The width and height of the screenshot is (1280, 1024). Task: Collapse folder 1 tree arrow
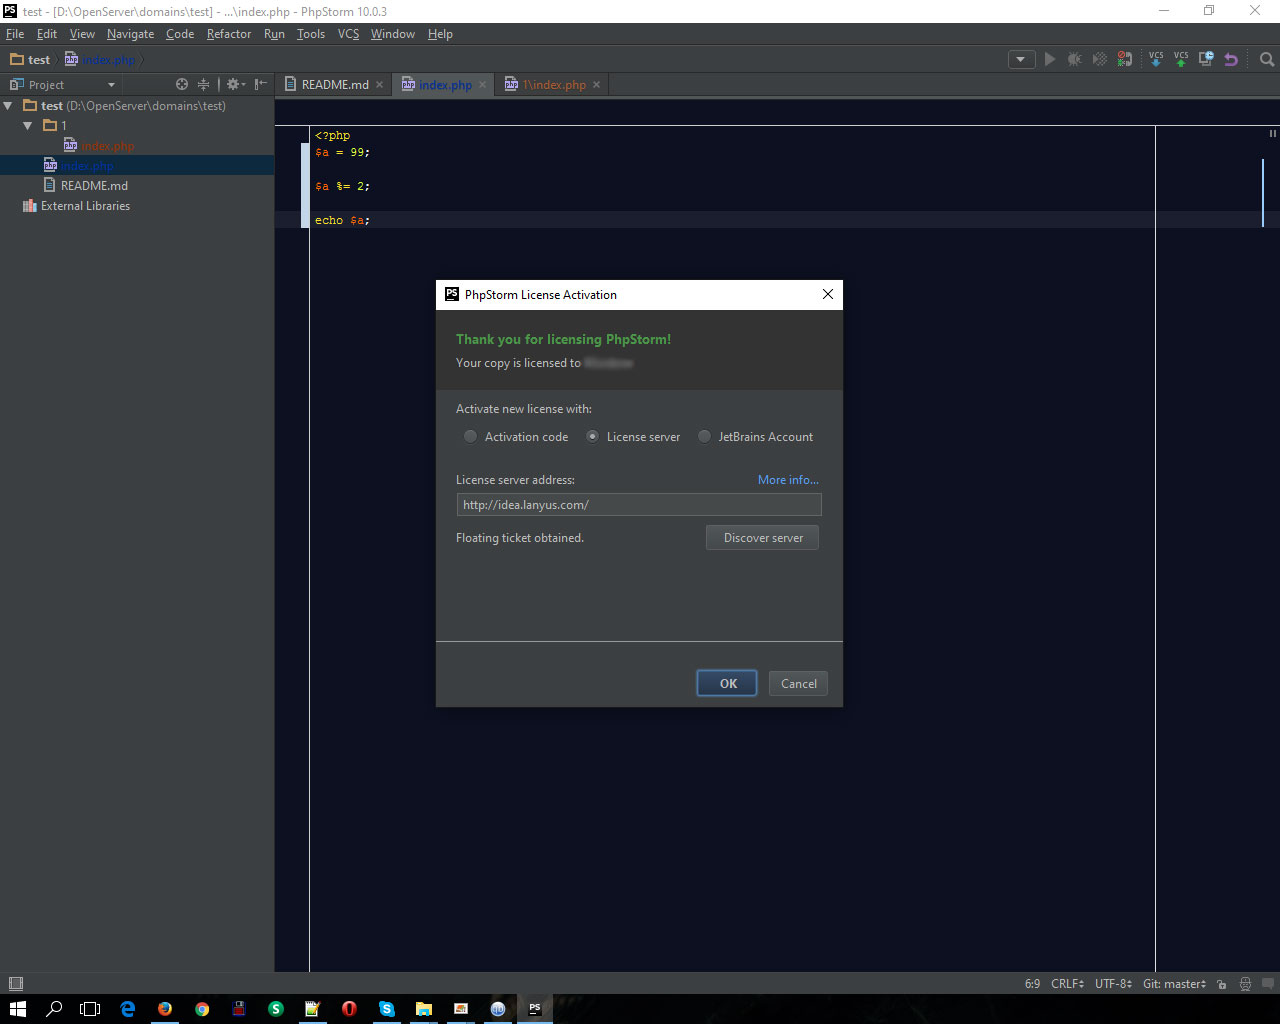click(28, 126)
